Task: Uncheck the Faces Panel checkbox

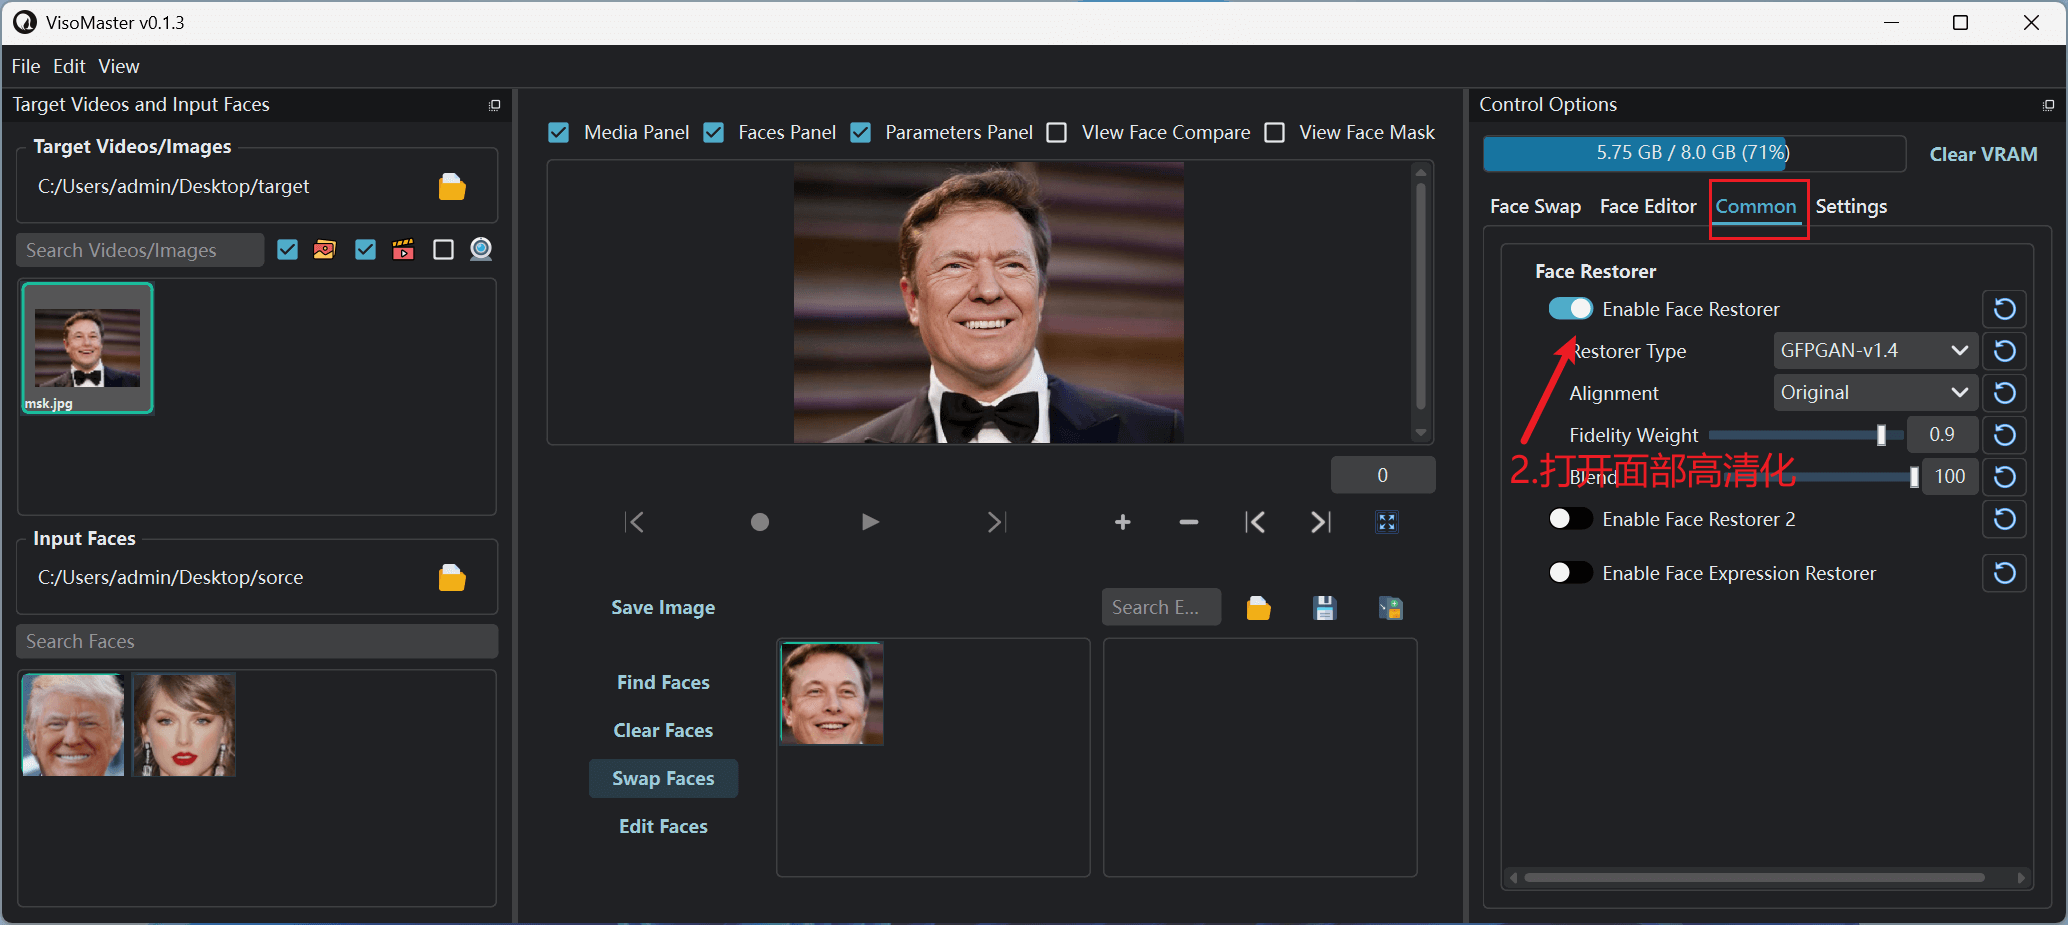Action: [x=713, y=132]
